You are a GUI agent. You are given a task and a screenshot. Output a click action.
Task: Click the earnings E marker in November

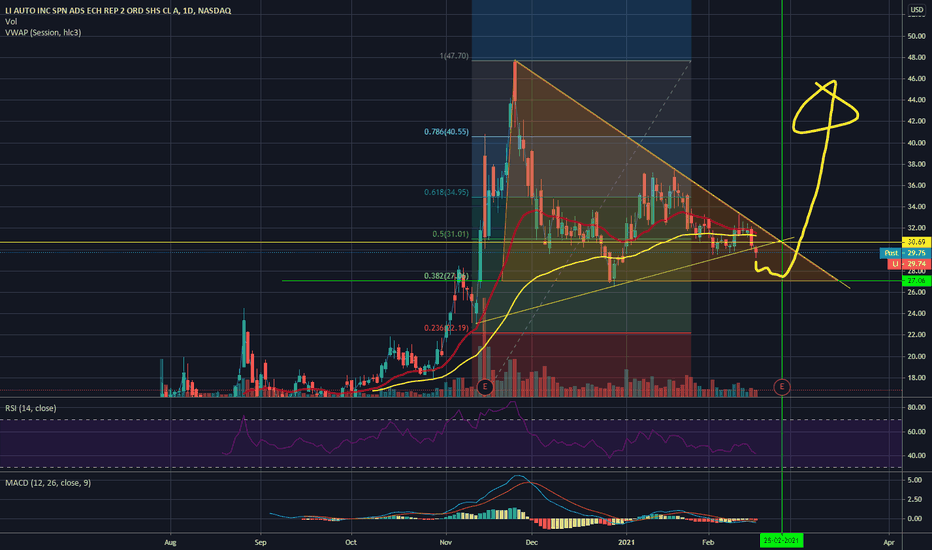[485, 386]
